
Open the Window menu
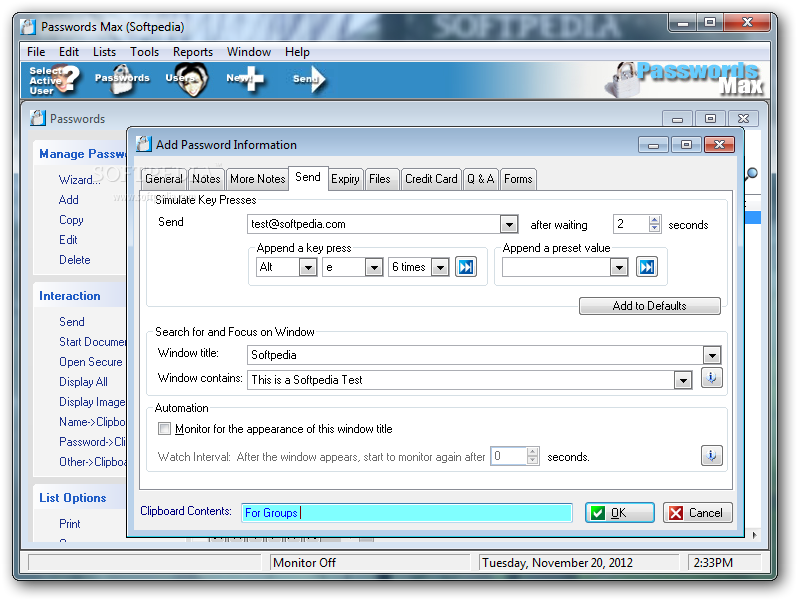[x=249, y=52]
